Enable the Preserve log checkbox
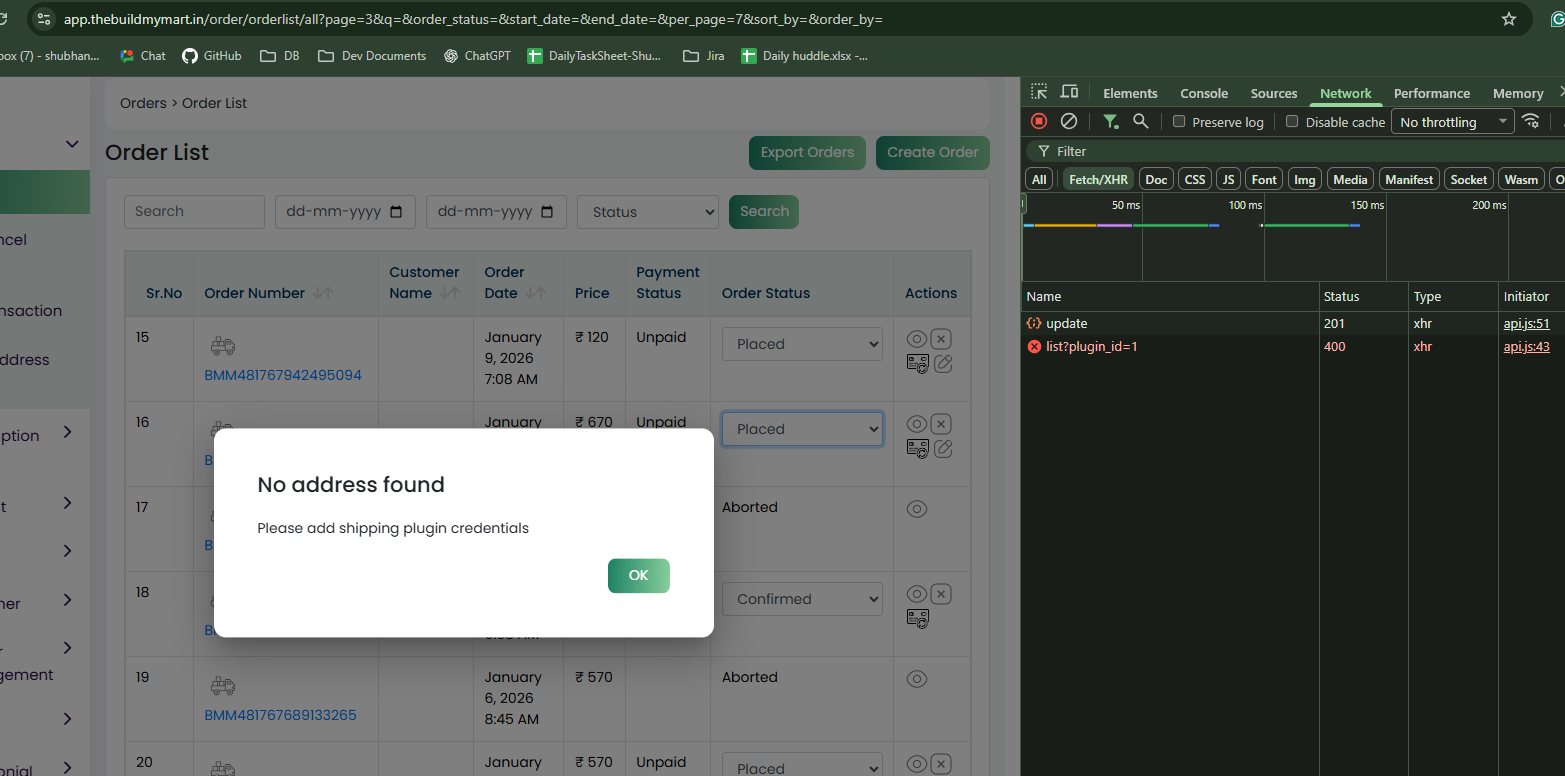Image resolution: width=1565 pixels, height=776 pixels. point(1179,121)
